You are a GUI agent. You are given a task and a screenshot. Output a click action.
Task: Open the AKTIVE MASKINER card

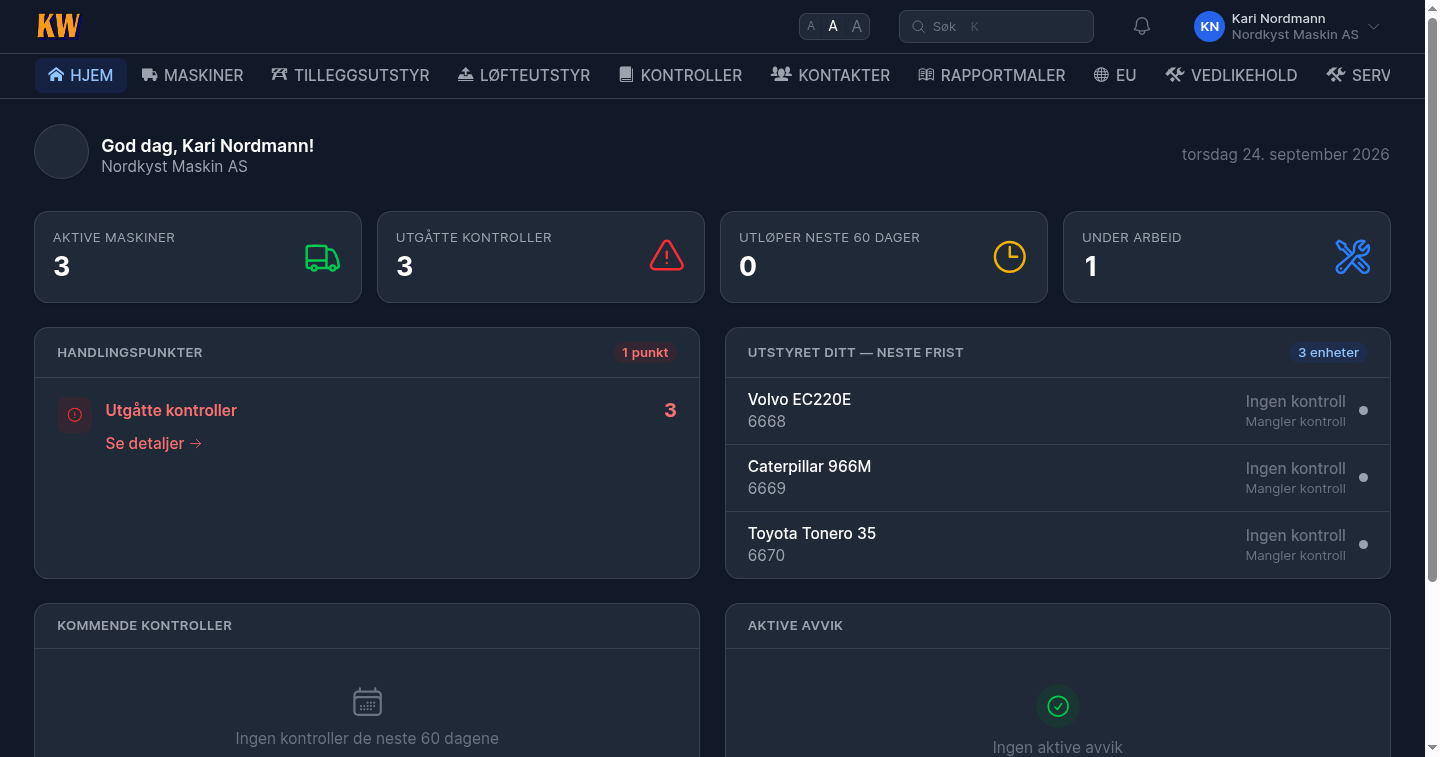[x=198, y=257]
